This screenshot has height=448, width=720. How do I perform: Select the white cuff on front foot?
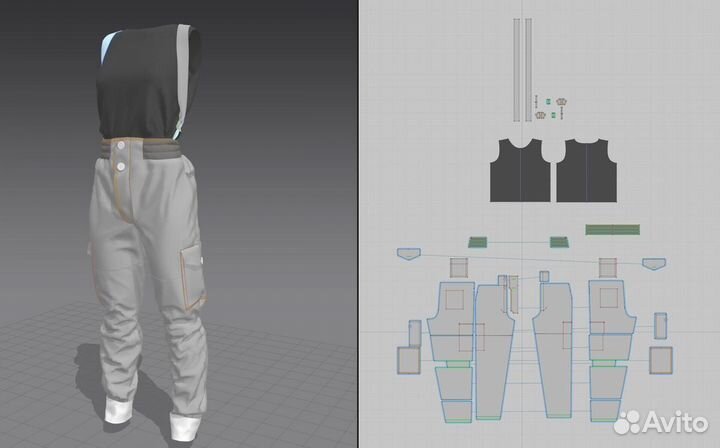pos(186,426)
